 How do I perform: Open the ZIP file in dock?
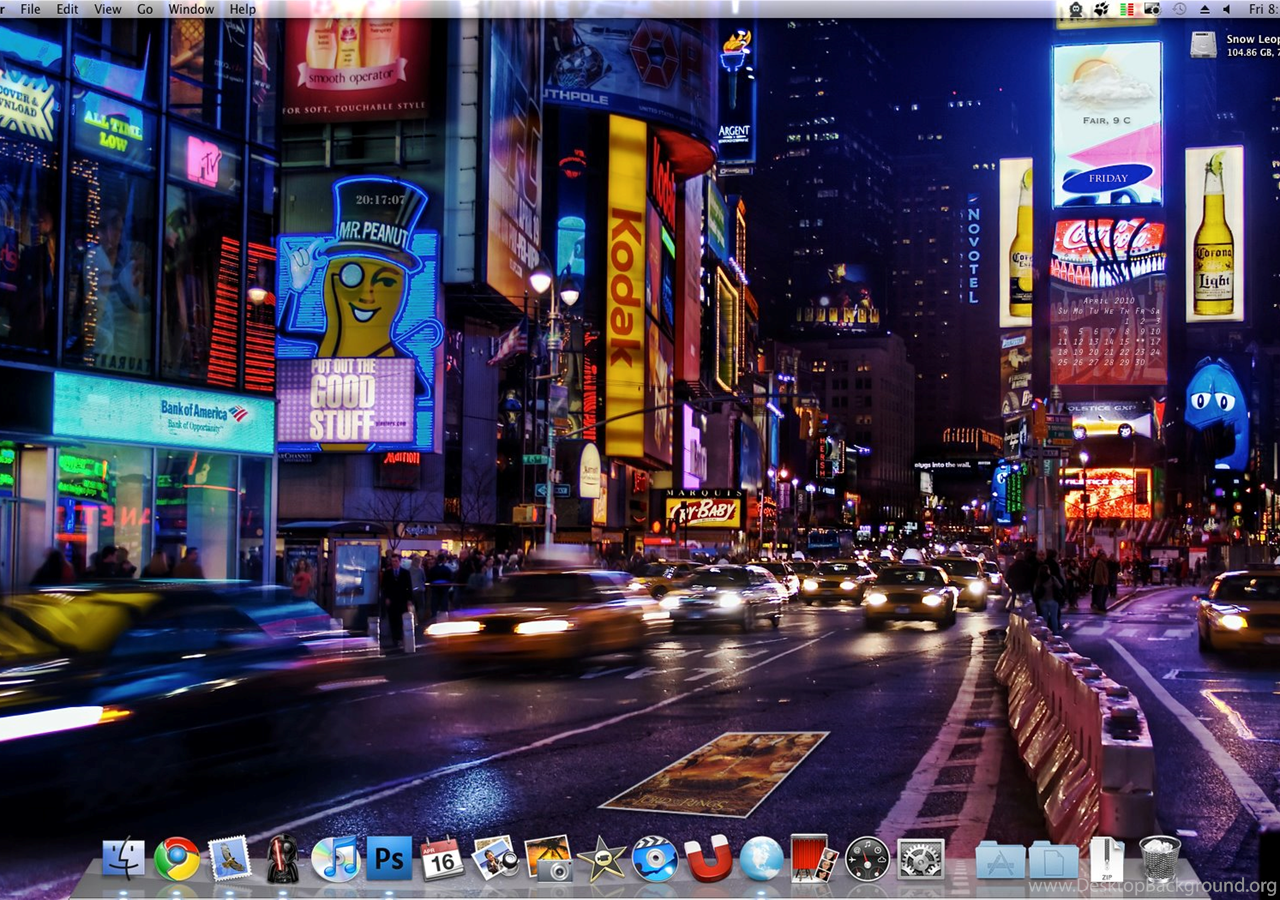(x=1107, y=859)
